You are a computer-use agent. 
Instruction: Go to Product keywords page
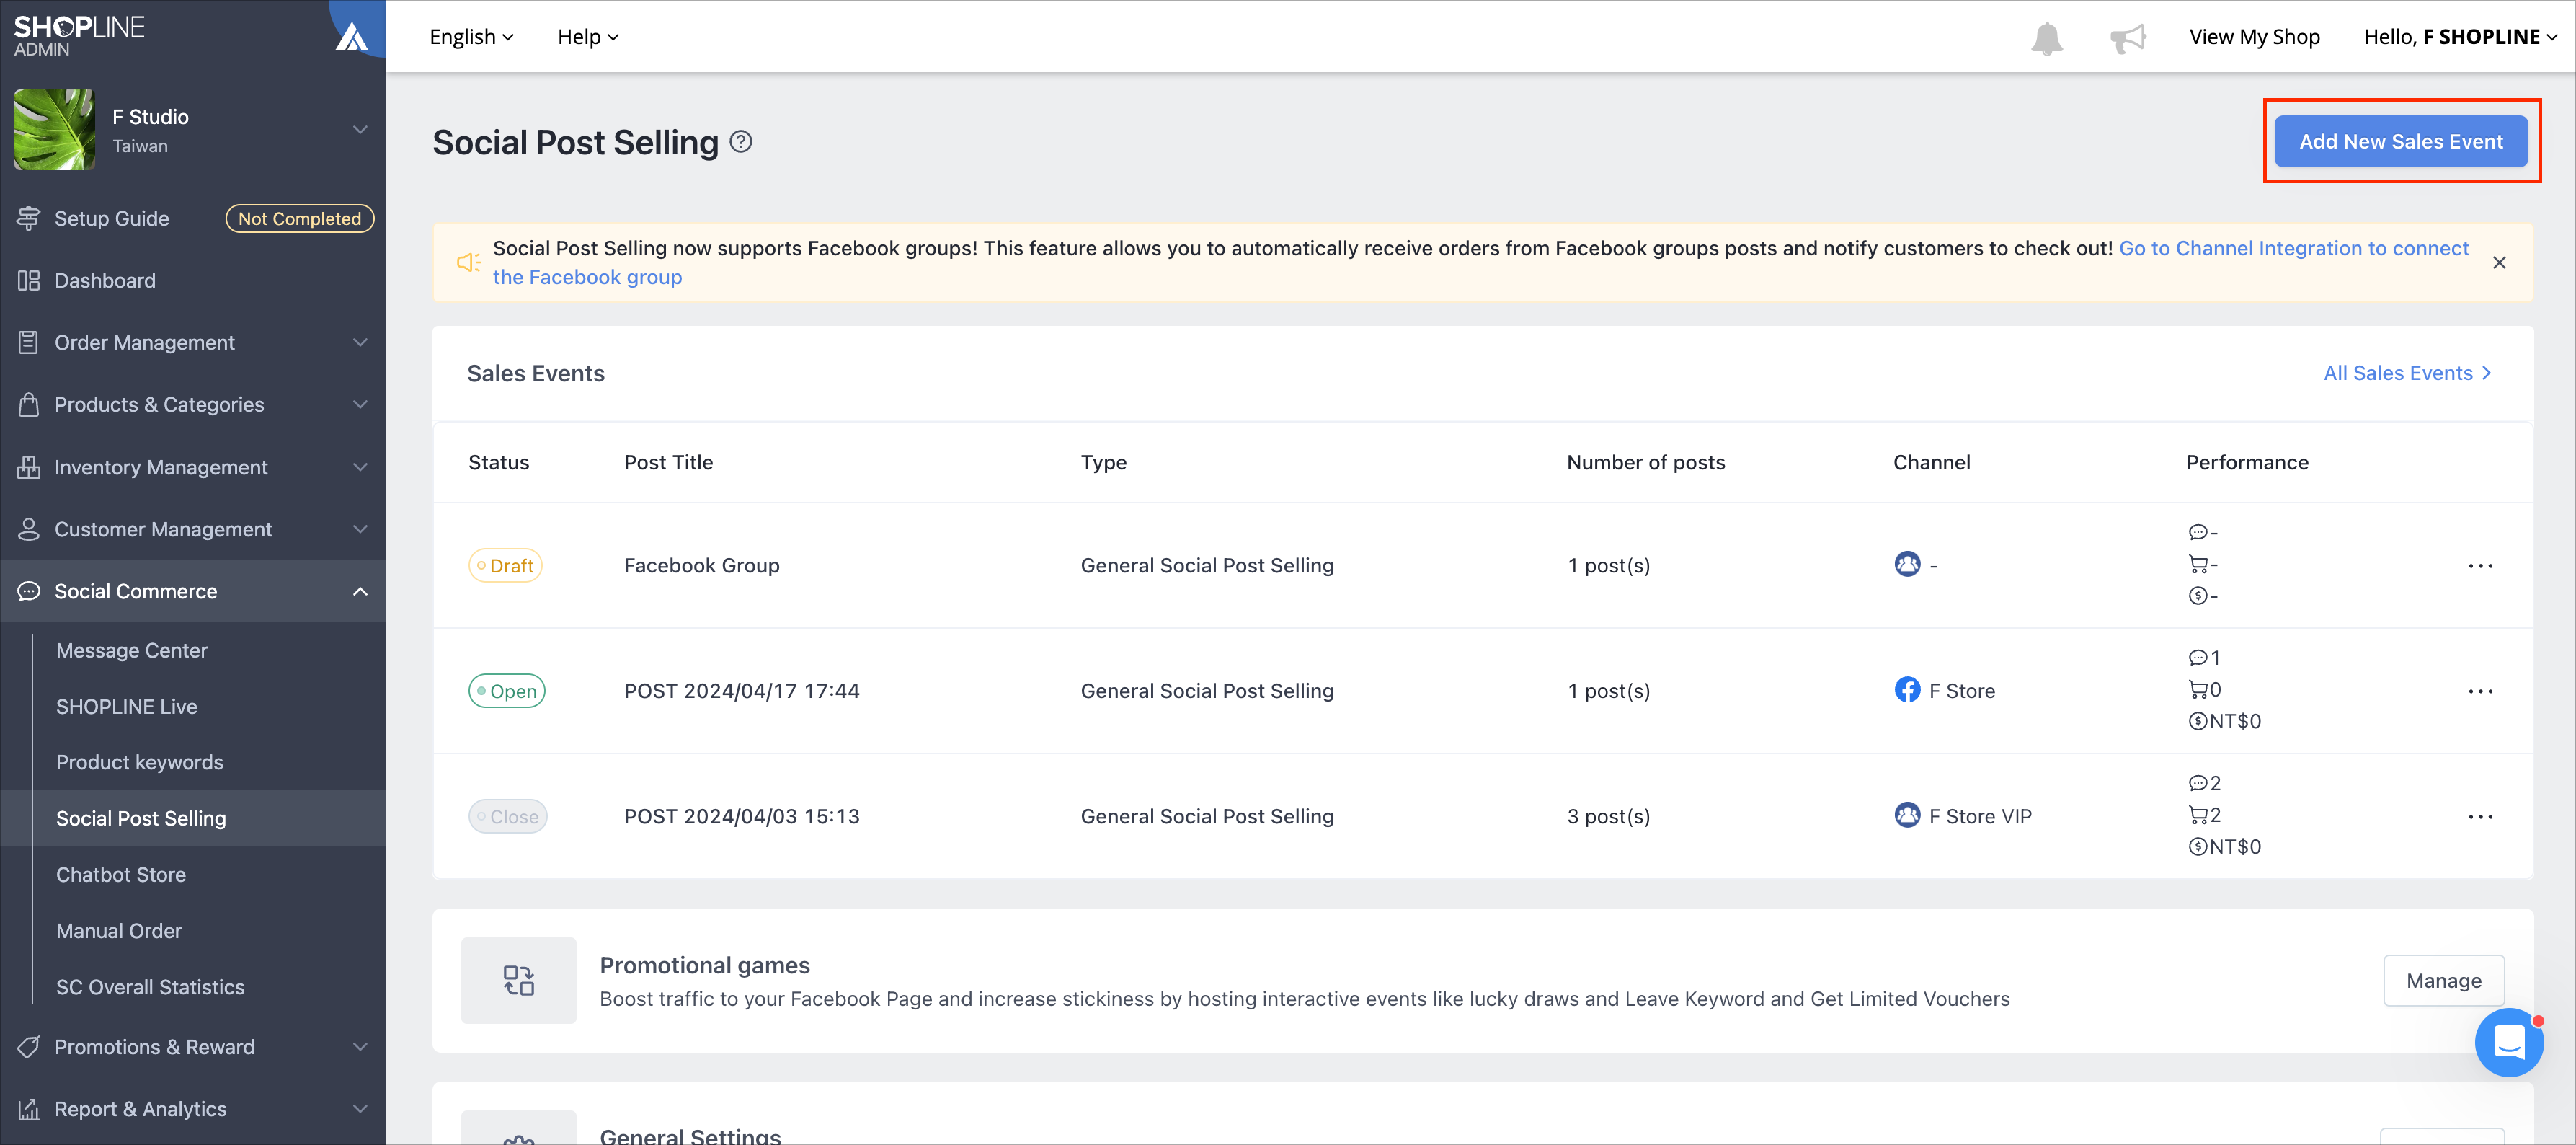coord(139,762)
